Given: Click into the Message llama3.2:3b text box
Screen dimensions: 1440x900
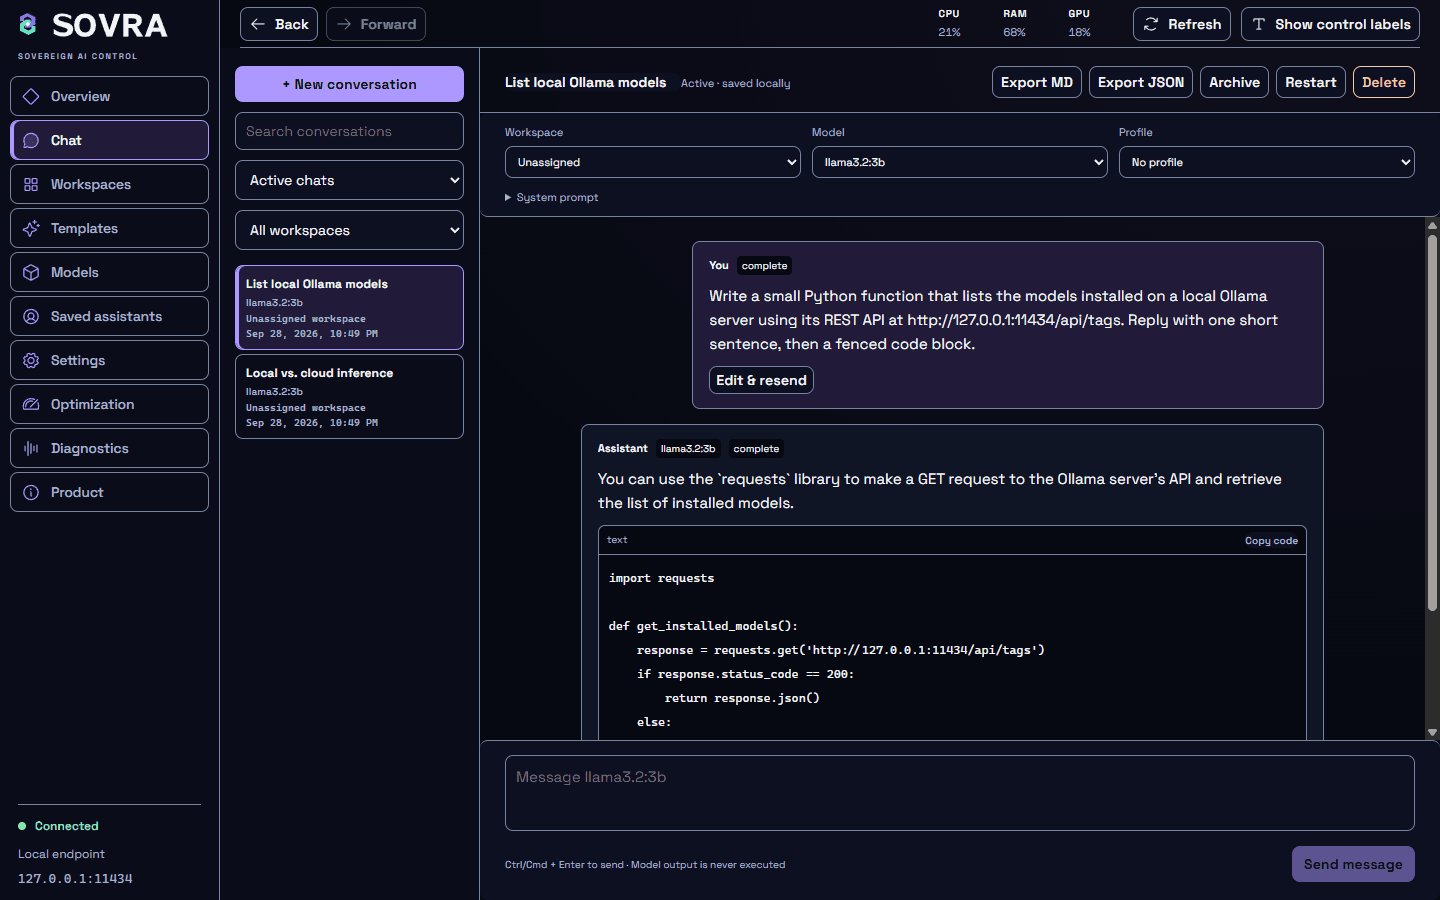Looking at the screenshot, I should point(959,793).
